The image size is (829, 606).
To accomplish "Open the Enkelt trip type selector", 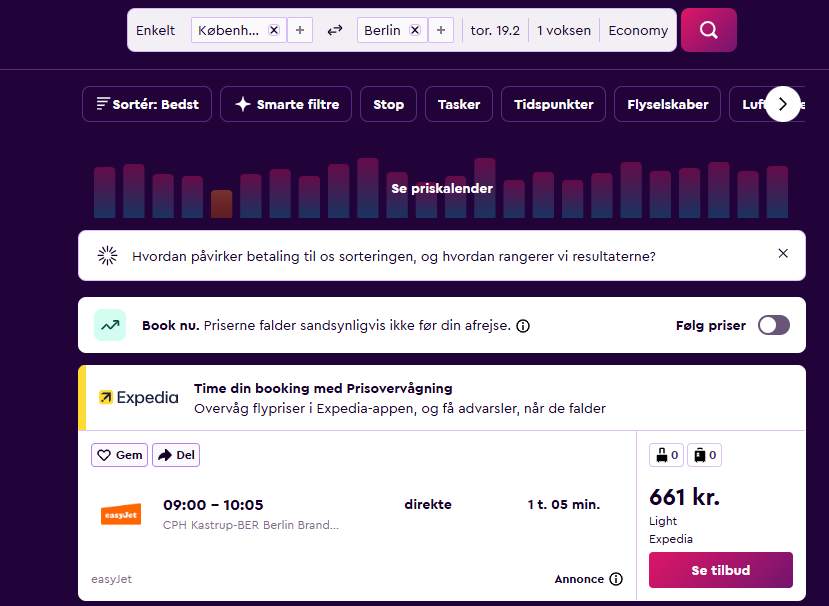I will [156, 30].
